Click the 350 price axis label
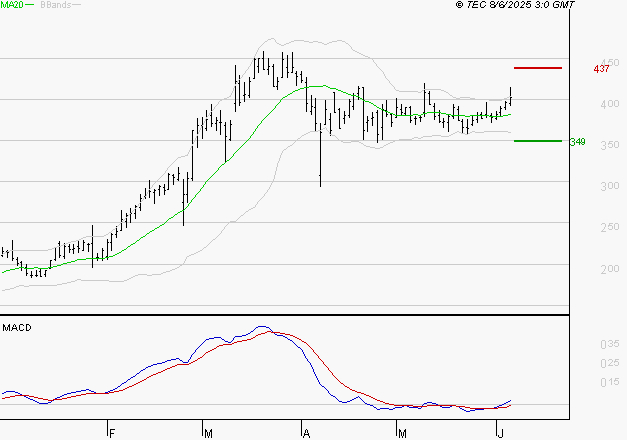 610,145
